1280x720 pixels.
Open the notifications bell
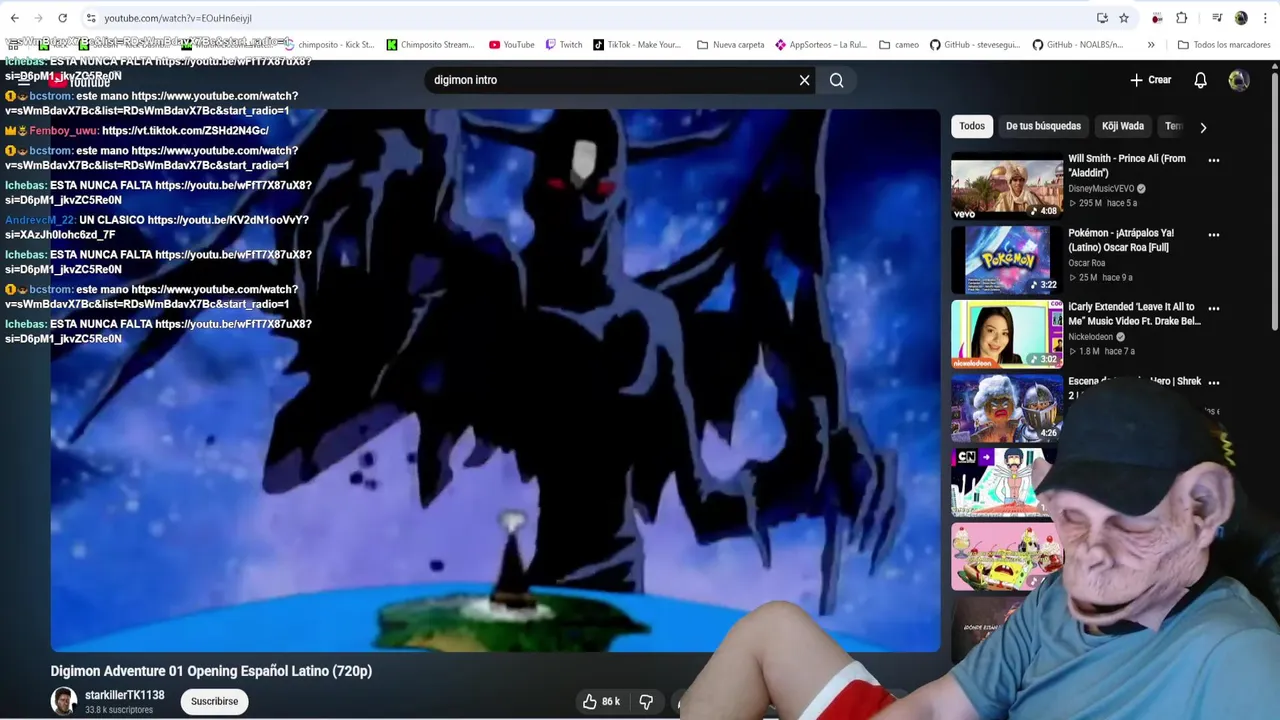[1200, 80]
